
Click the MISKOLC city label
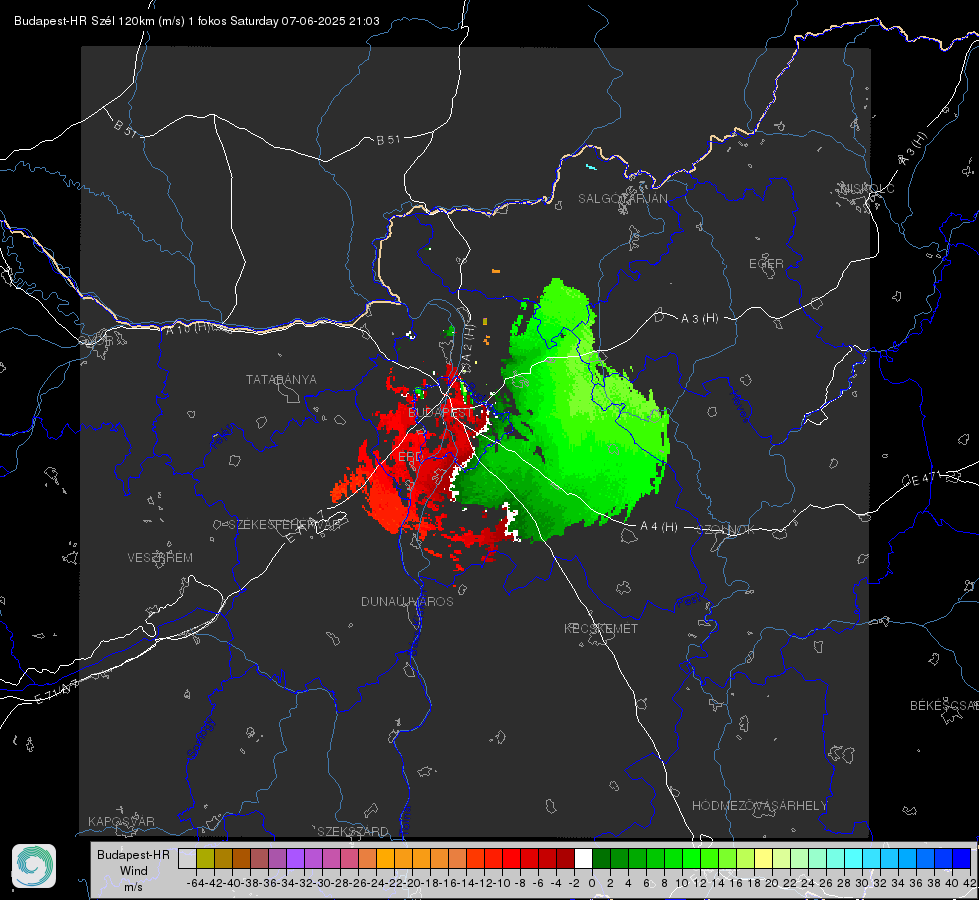867,189
